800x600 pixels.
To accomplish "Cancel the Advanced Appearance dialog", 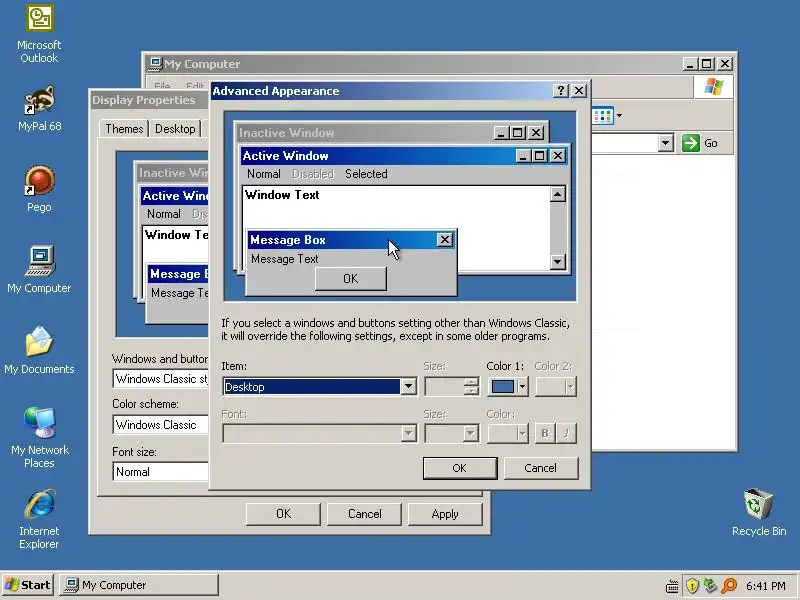I will 541,468.
